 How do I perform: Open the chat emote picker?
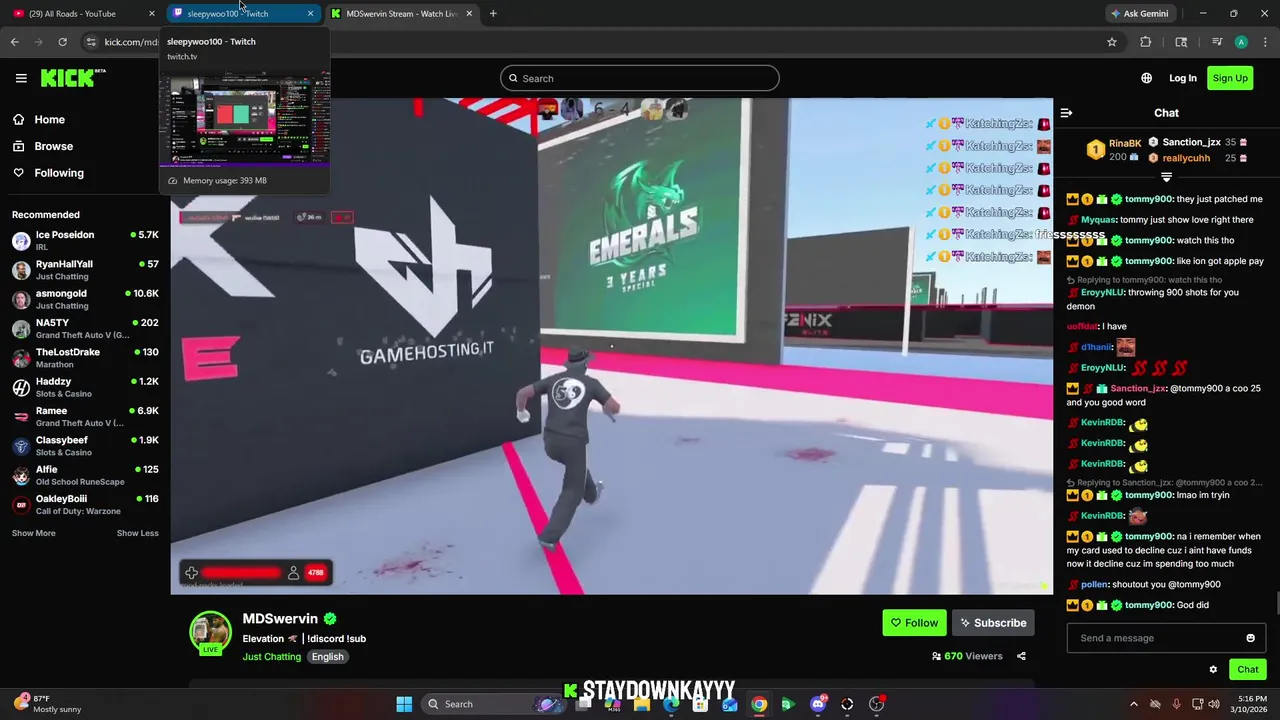coord(1250,638)
